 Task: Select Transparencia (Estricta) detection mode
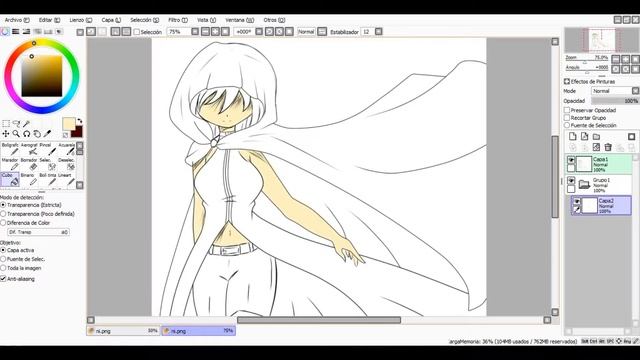3,205
